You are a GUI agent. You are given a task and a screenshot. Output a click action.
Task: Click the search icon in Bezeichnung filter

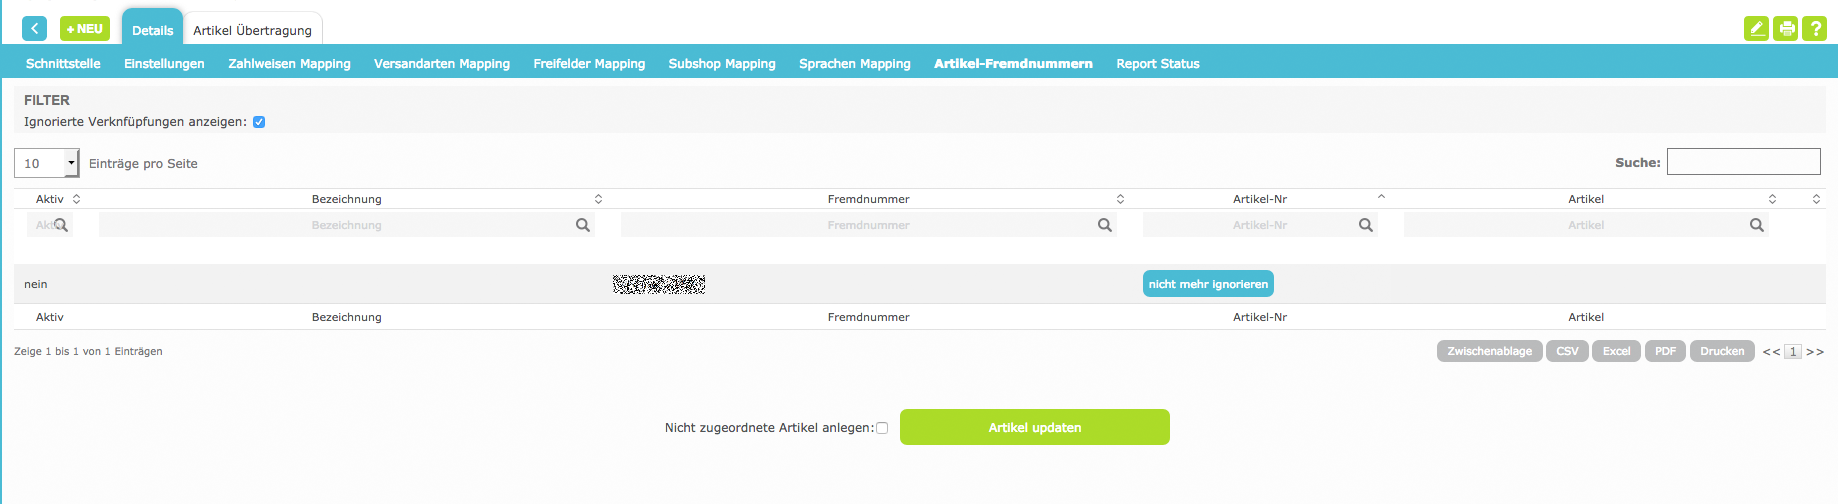(583, 225)
